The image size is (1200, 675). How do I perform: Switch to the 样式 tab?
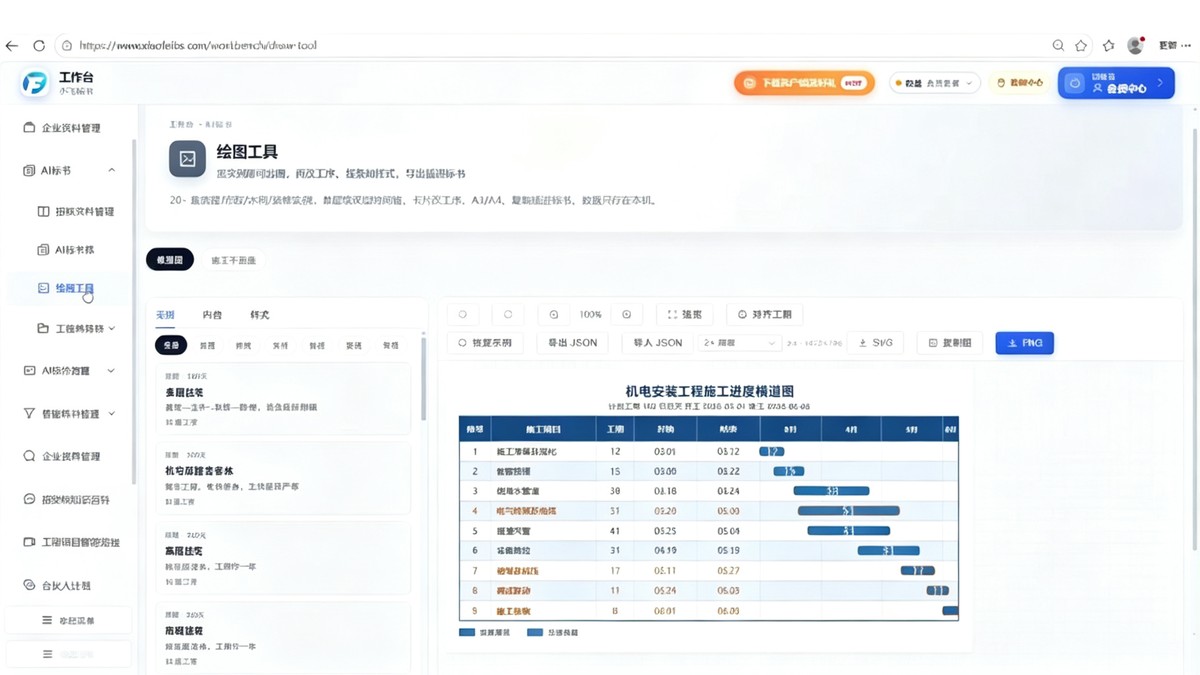(259, 315)
